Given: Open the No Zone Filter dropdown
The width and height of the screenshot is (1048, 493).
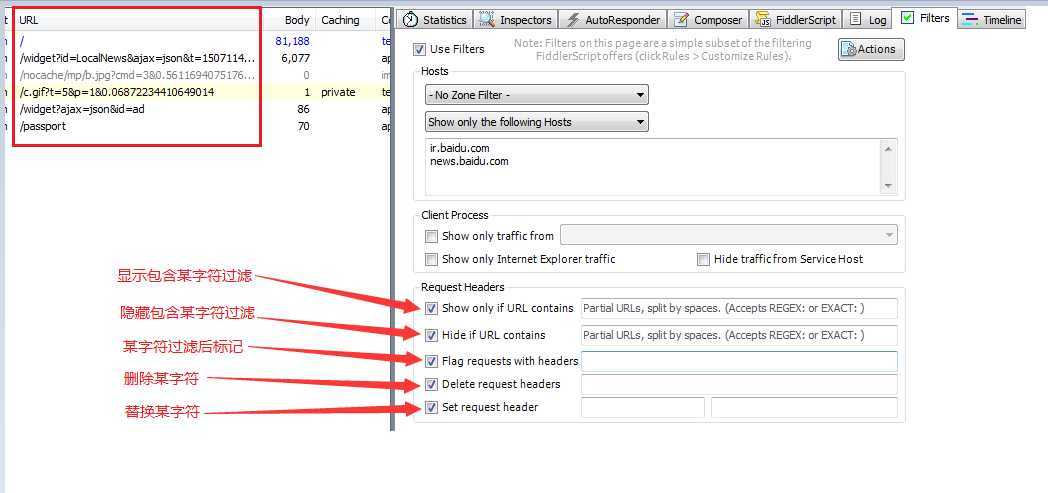Looking at the screenshot, I should [x=537, y=96].
